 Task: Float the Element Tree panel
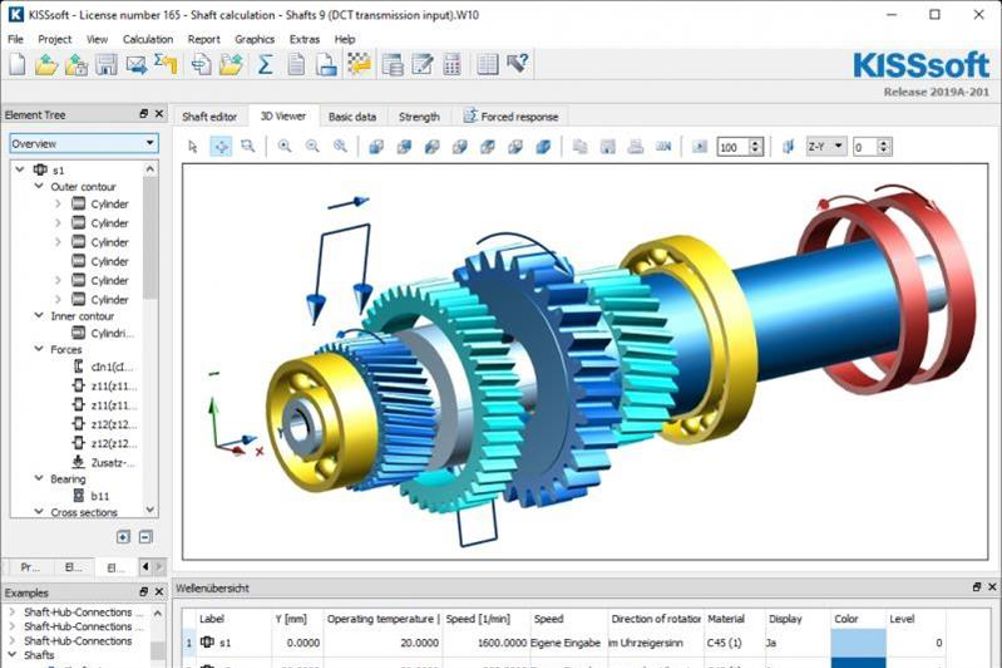144,114
